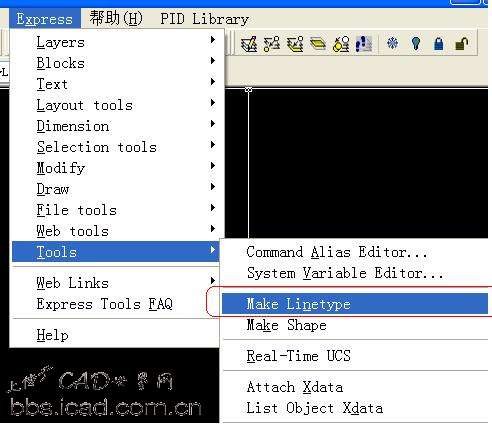Expand the Layers submenu arrow
The width and height of the screenshot is (492, 425).
coord(213,40)
